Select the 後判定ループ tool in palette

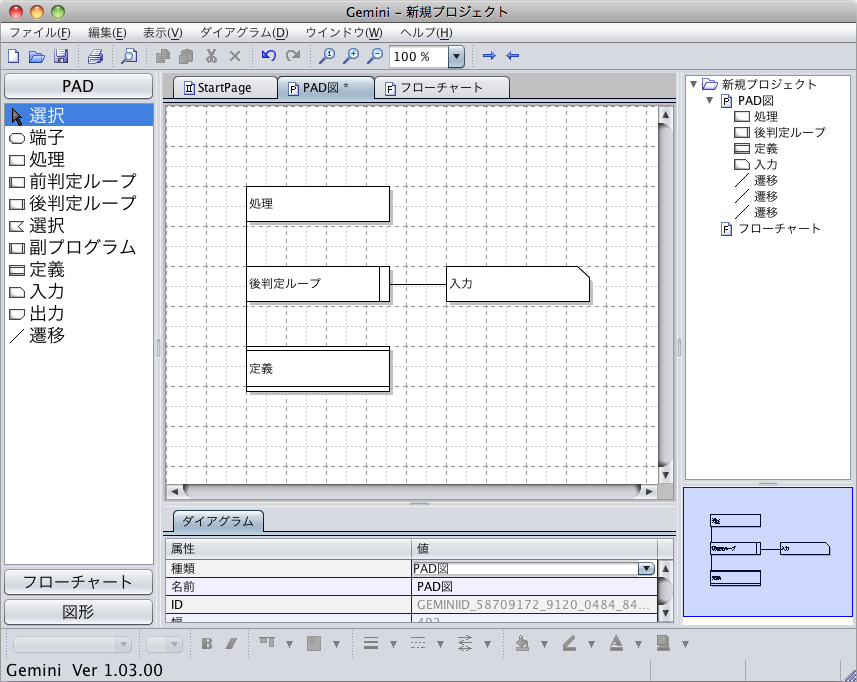pos(79,203)
